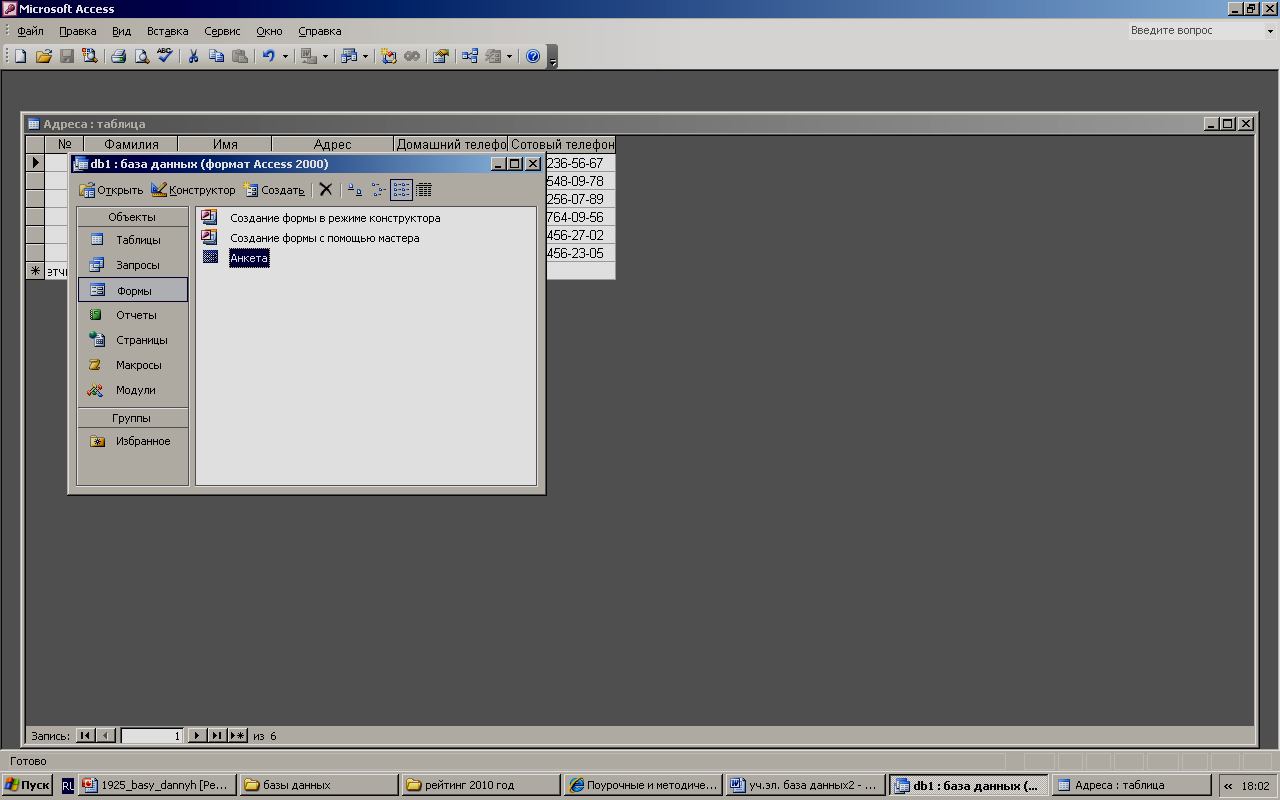Select Формы in the Objects pane
1280x800 pixels.
(132, 290)
